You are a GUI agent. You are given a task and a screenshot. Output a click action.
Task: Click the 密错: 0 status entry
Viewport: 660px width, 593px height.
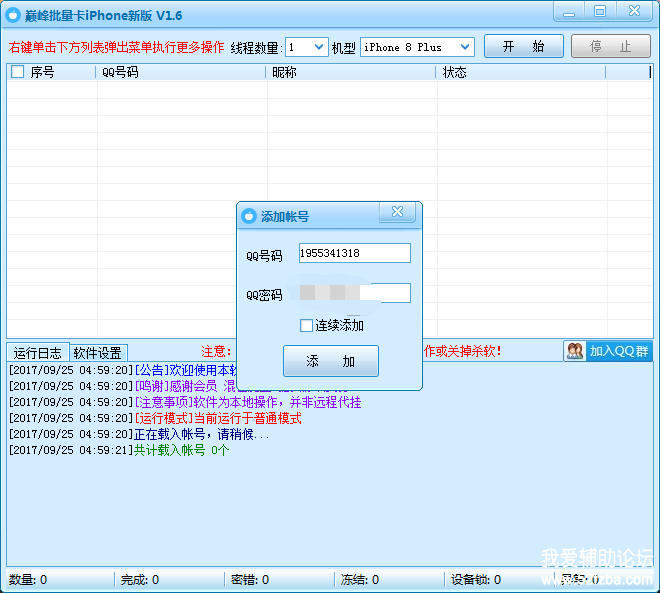point(250,580)
